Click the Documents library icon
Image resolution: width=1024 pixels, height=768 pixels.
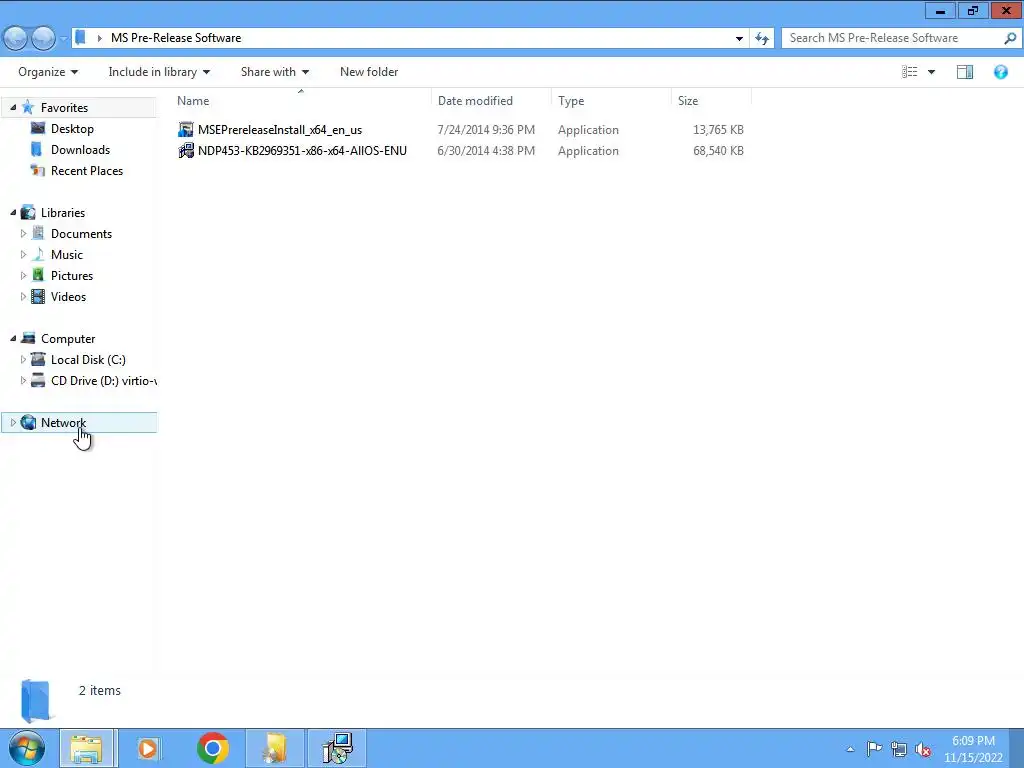pyautogui.click(x=38, y=233)
